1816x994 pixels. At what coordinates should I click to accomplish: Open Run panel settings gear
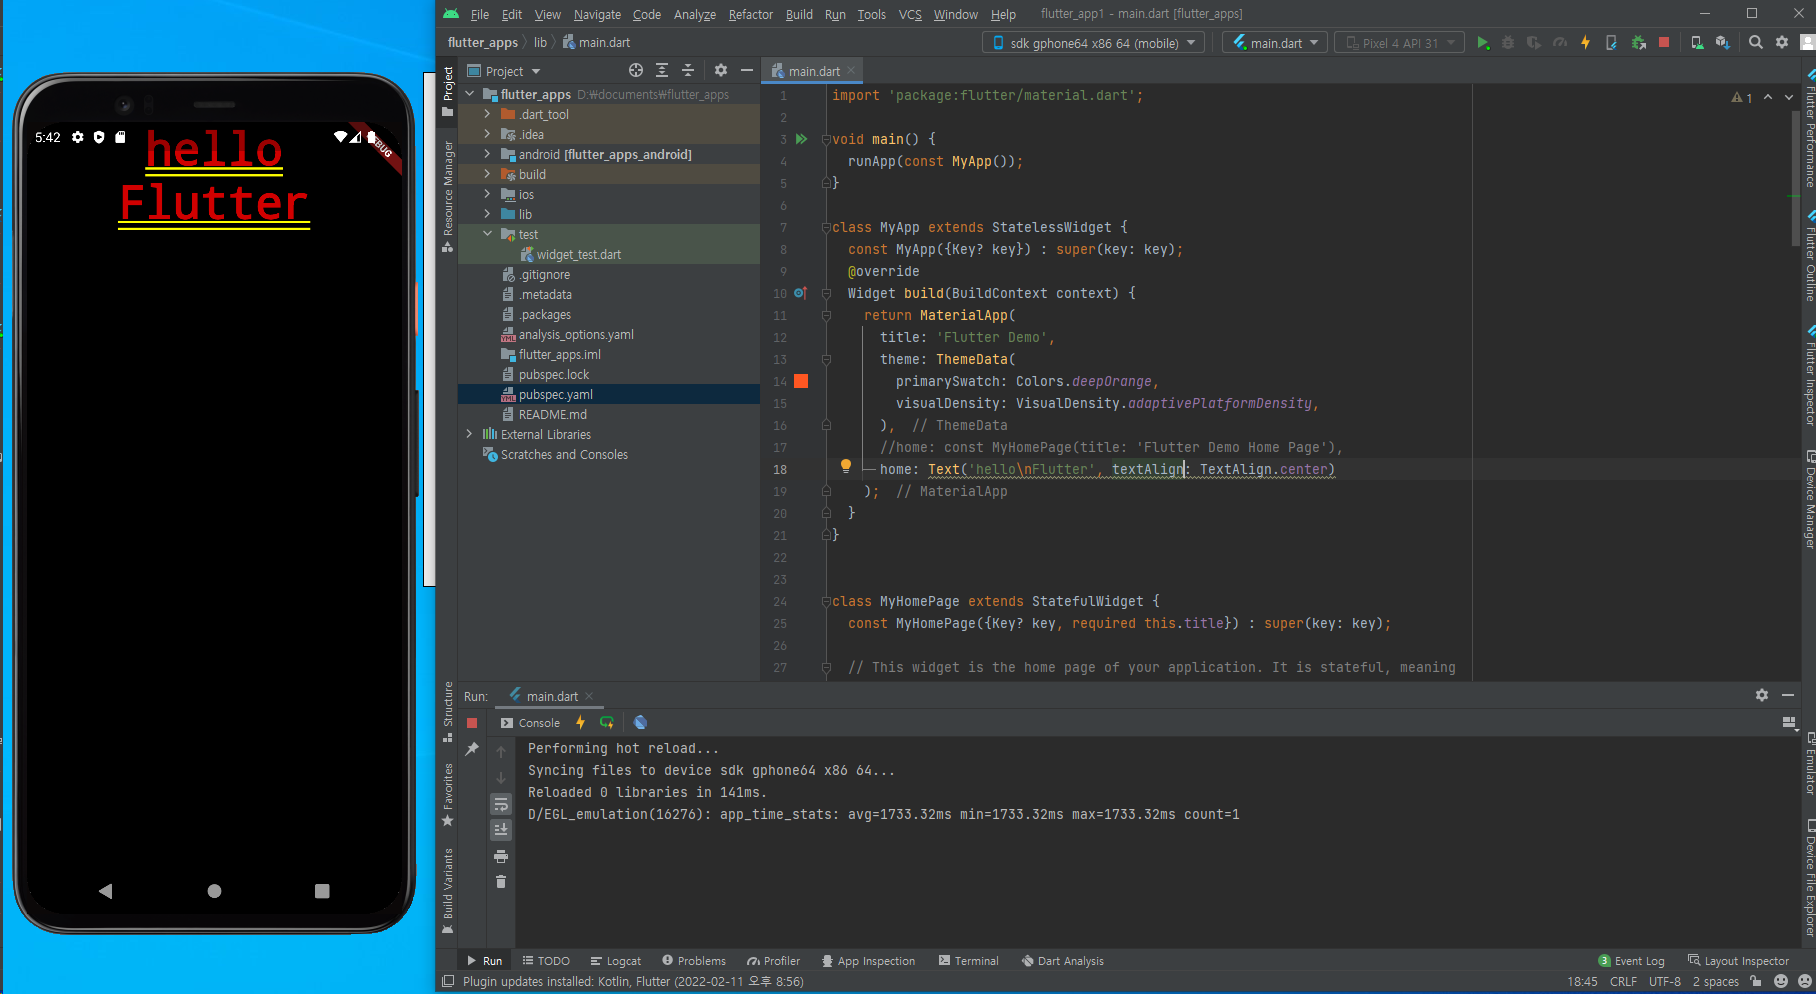1762,696
